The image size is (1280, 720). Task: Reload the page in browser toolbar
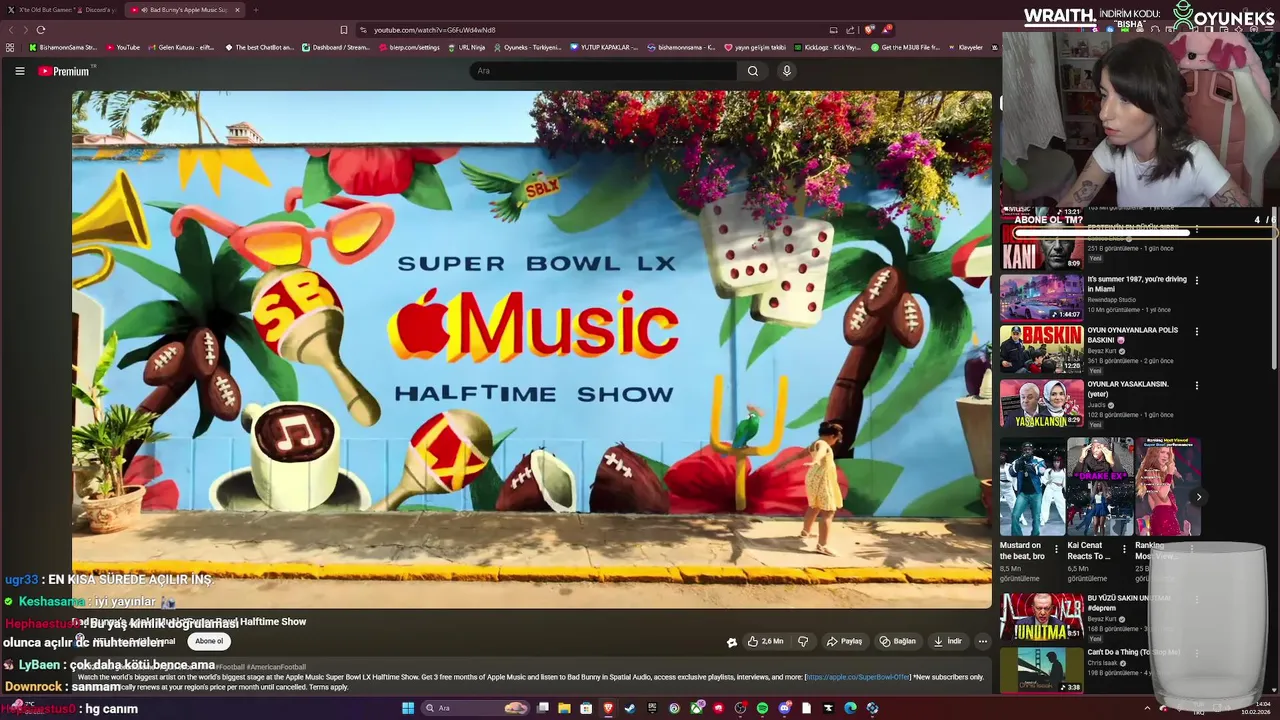(x=41, y=30)
